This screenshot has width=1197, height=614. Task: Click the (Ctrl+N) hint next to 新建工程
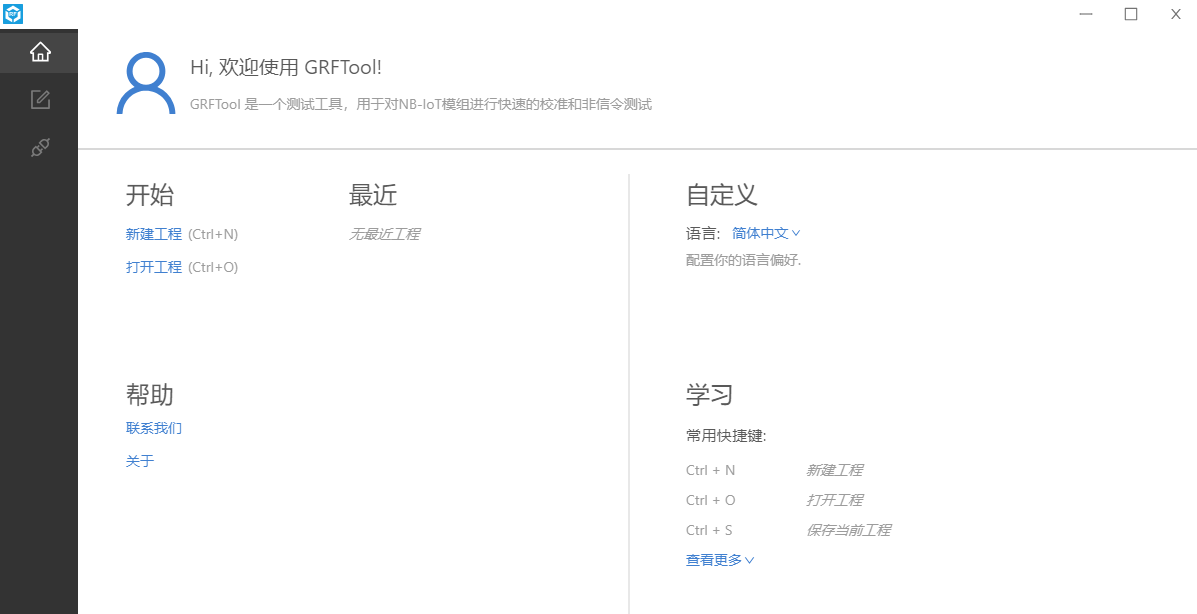(x=213, y=234)
